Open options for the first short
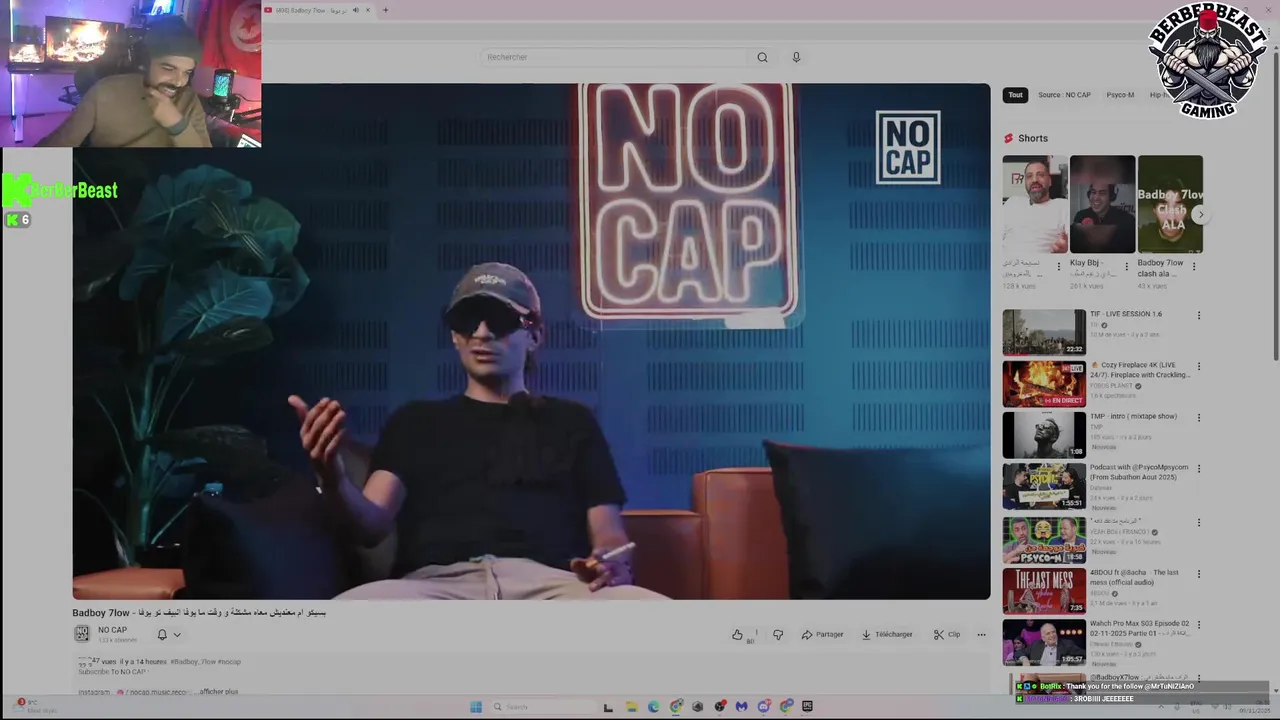Viewport: 1280px width, 720px height. (1059, 267)
